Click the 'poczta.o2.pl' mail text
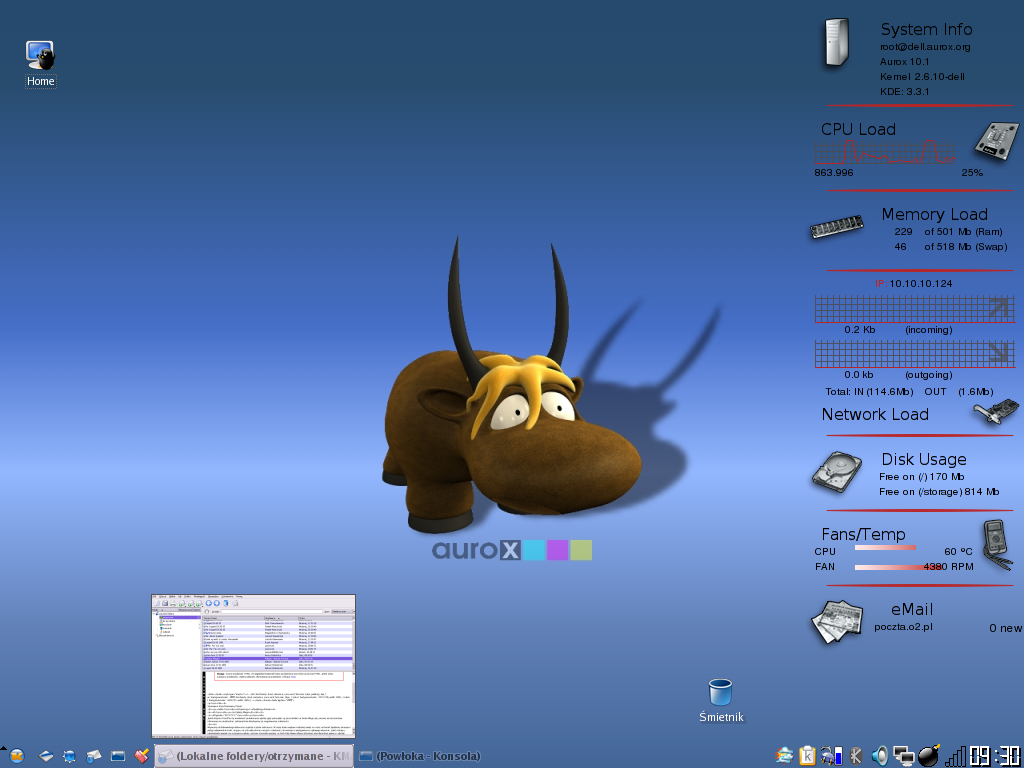This screenshot has width=1024, height=768. point(903,627)
